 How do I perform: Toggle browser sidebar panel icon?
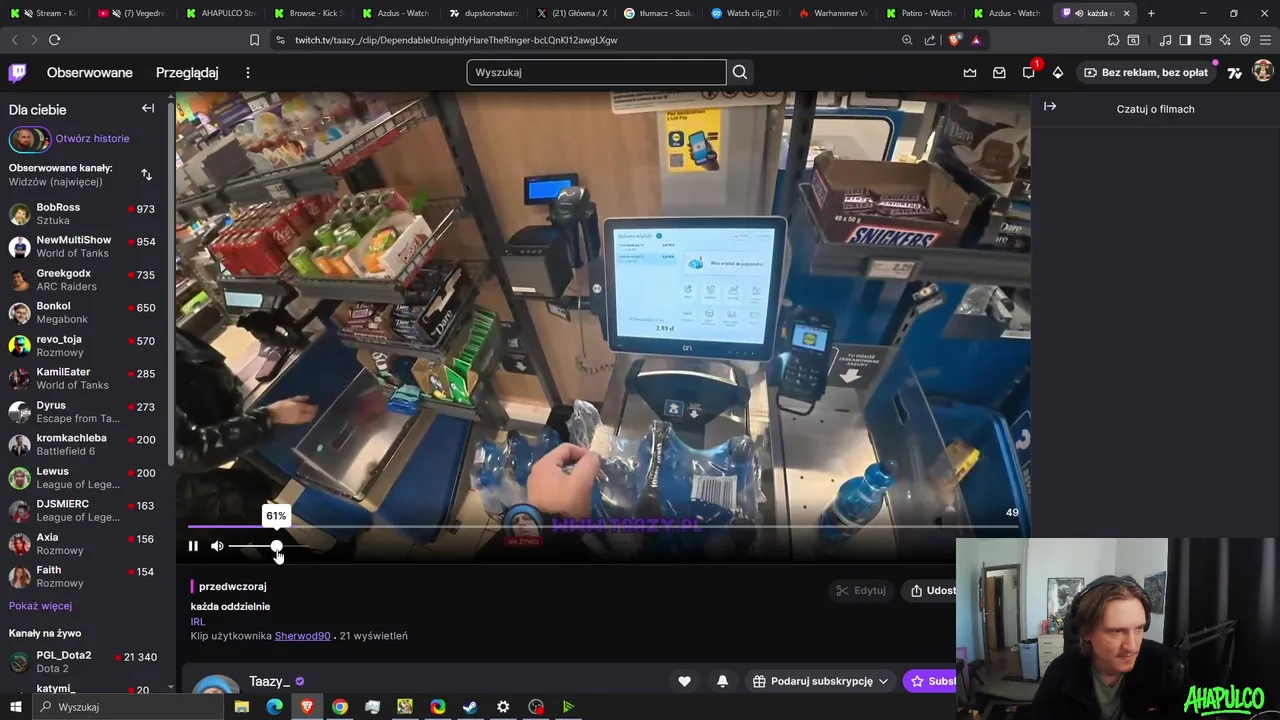point(1185,40)
